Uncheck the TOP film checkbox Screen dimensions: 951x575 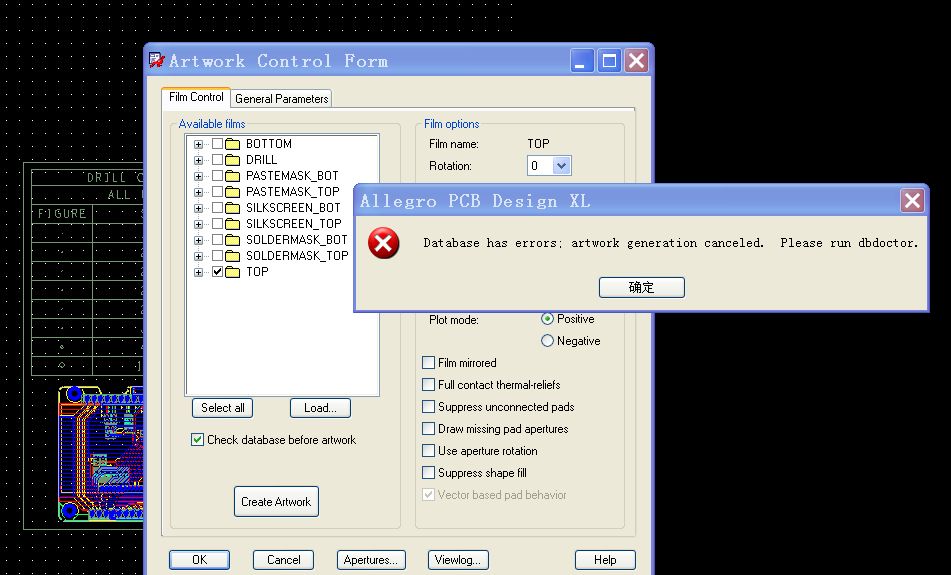[217, 272]
